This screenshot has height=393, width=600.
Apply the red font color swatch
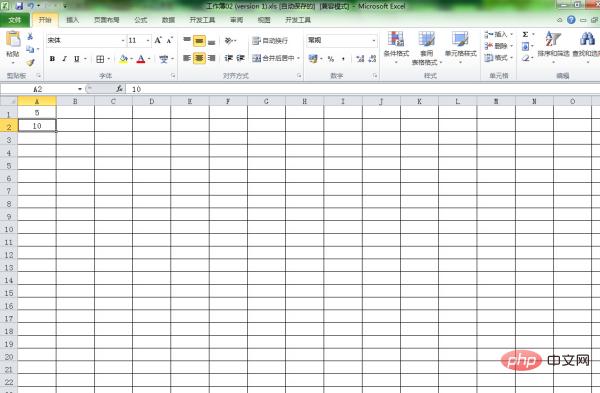pos(141,59)
